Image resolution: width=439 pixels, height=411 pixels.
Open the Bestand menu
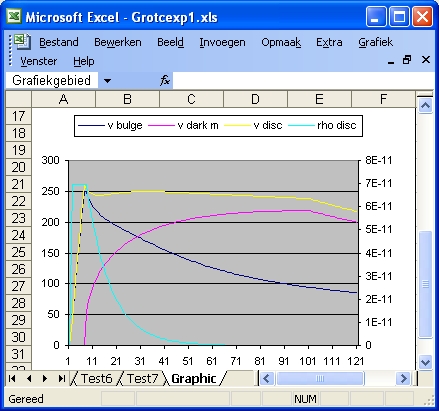(59, 42)
